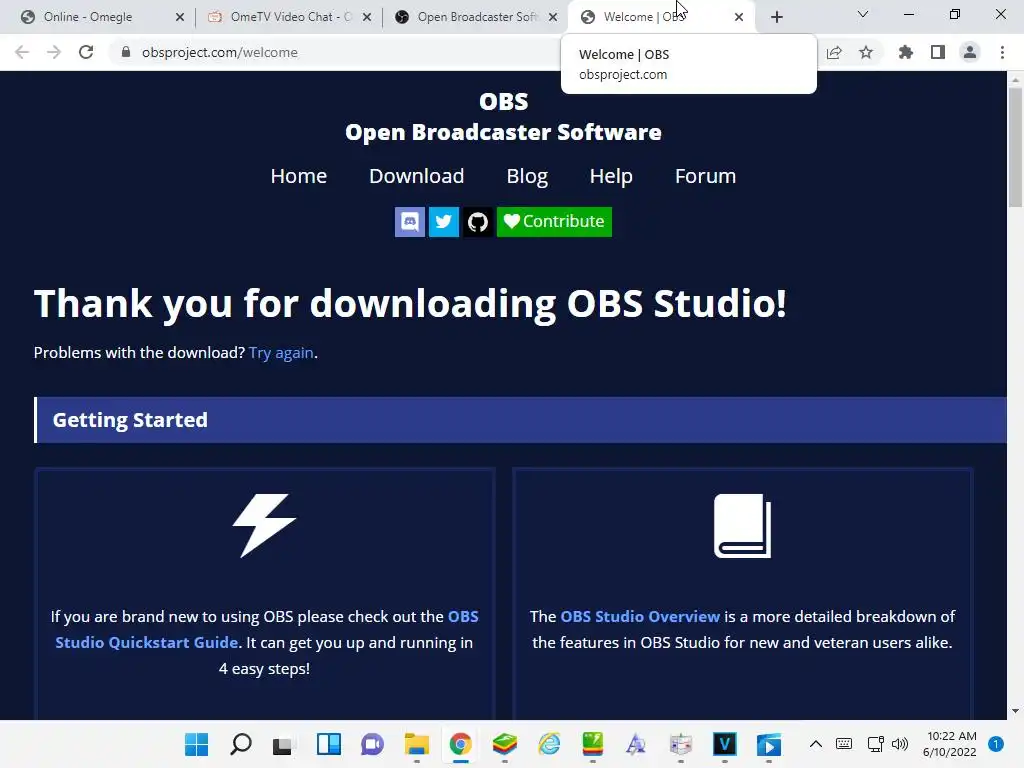This screenshot has height=768, width=1024.
Task: Open the Download nav item
Action: [x=417, y=176]
